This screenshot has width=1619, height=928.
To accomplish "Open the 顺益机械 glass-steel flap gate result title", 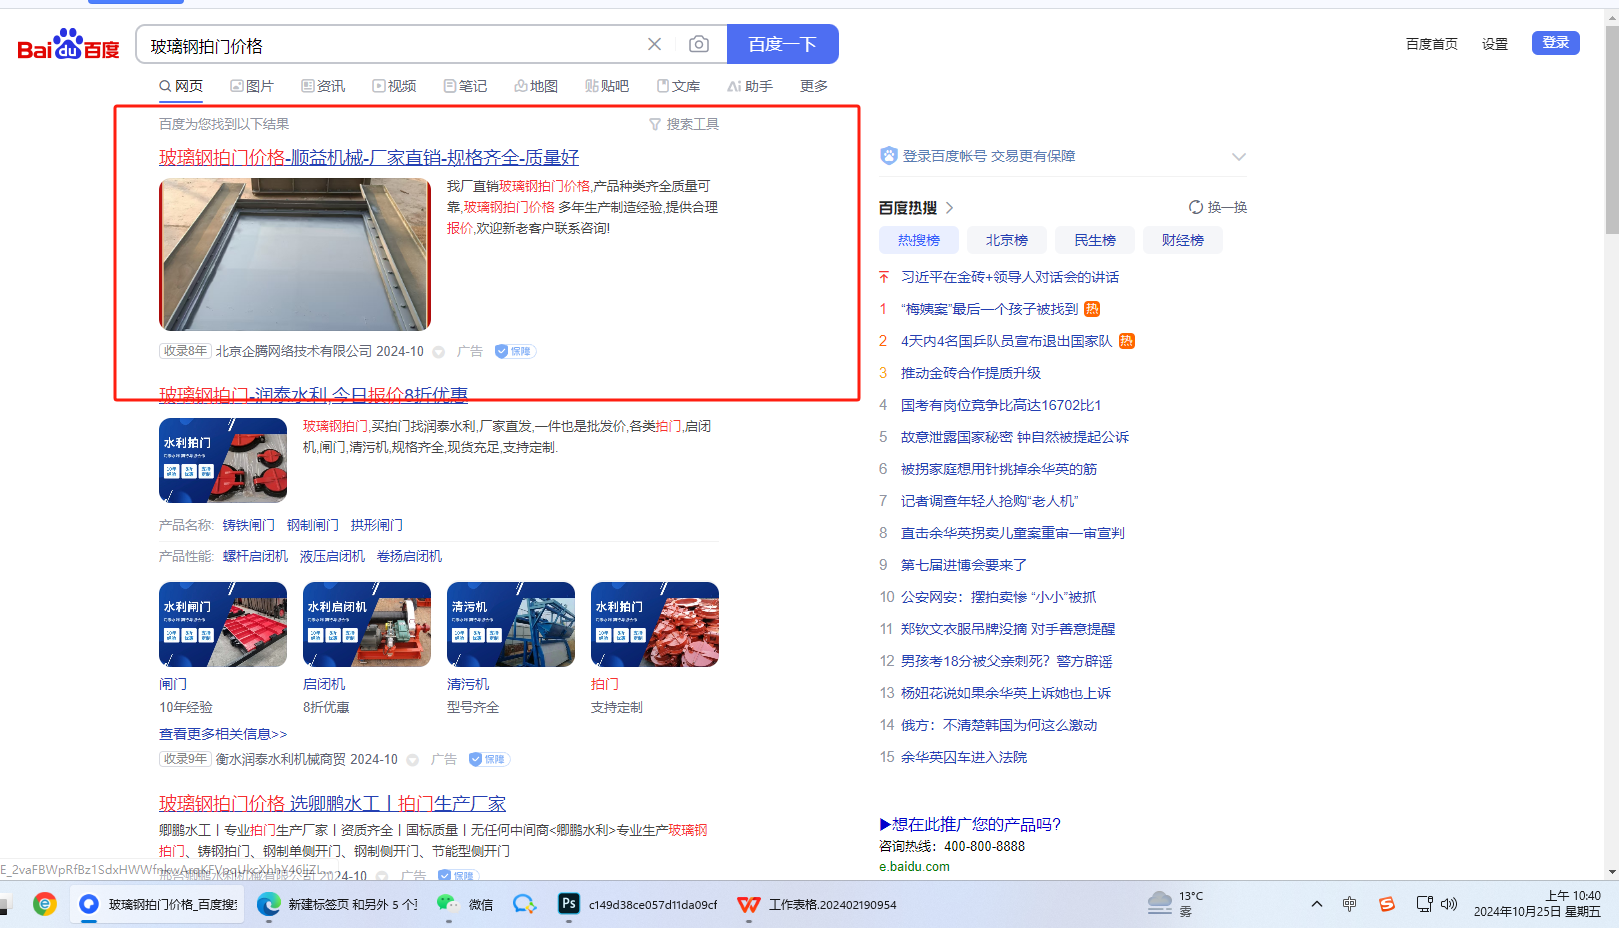I will coord(369,157).
